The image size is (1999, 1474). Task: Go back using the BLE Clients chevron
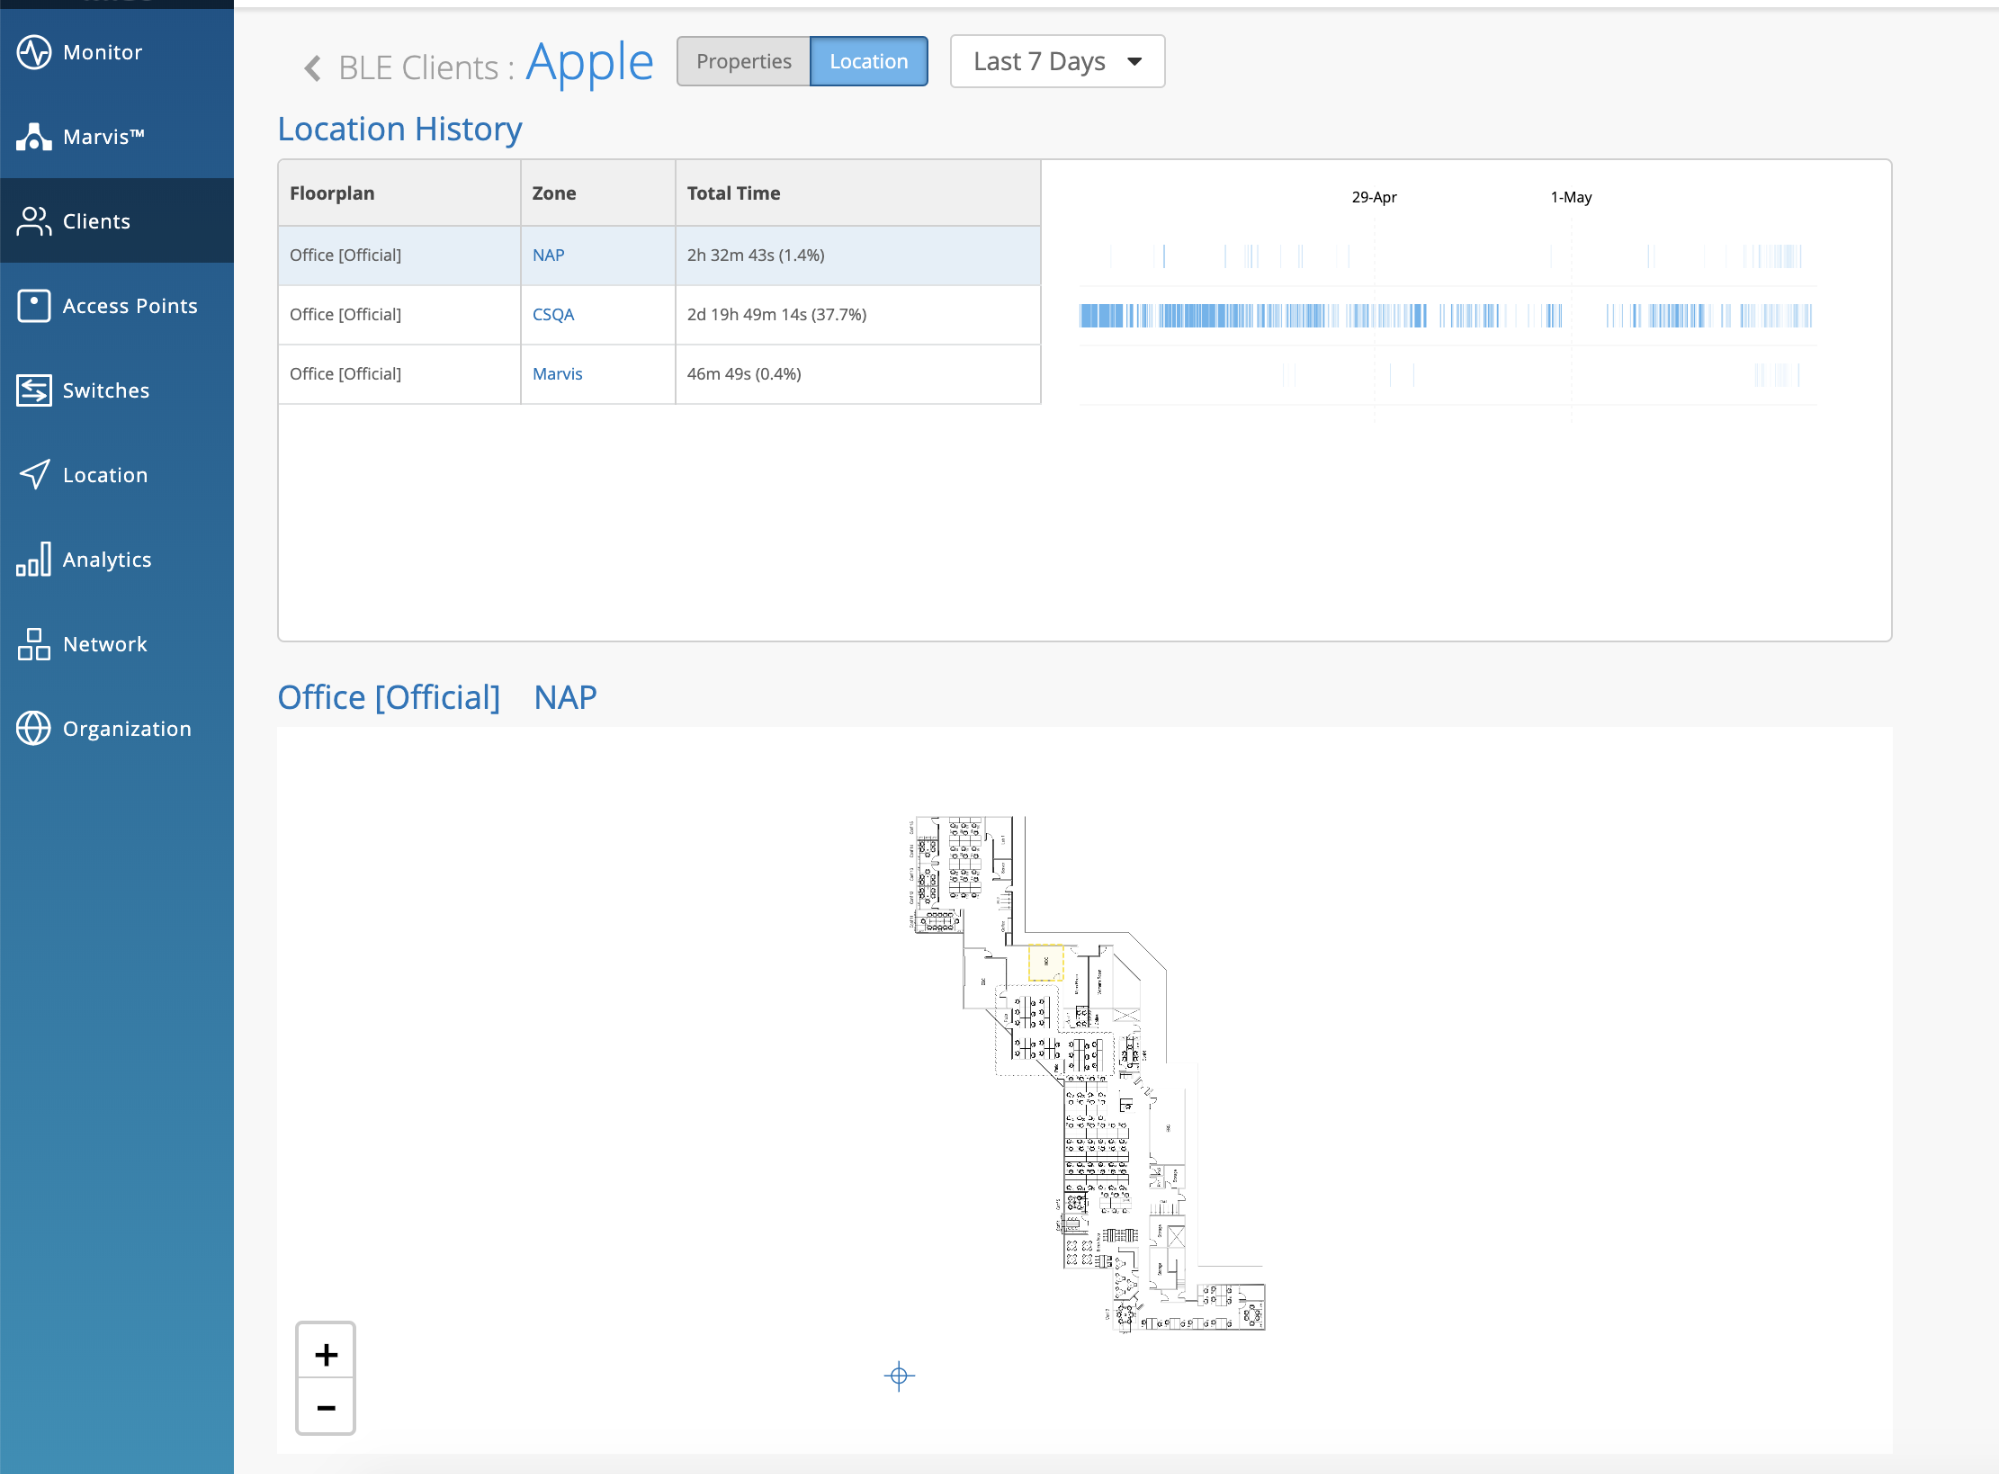click(x=312, y=68)
